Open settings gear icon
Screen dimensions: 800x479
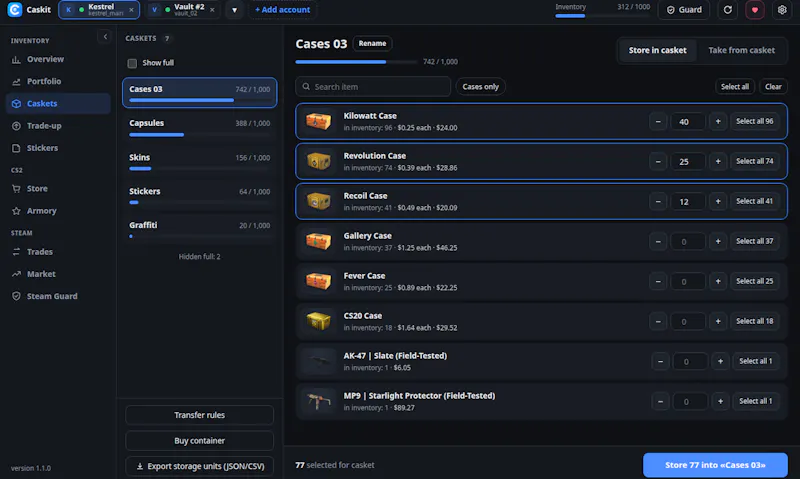click(x=782, y=10)
